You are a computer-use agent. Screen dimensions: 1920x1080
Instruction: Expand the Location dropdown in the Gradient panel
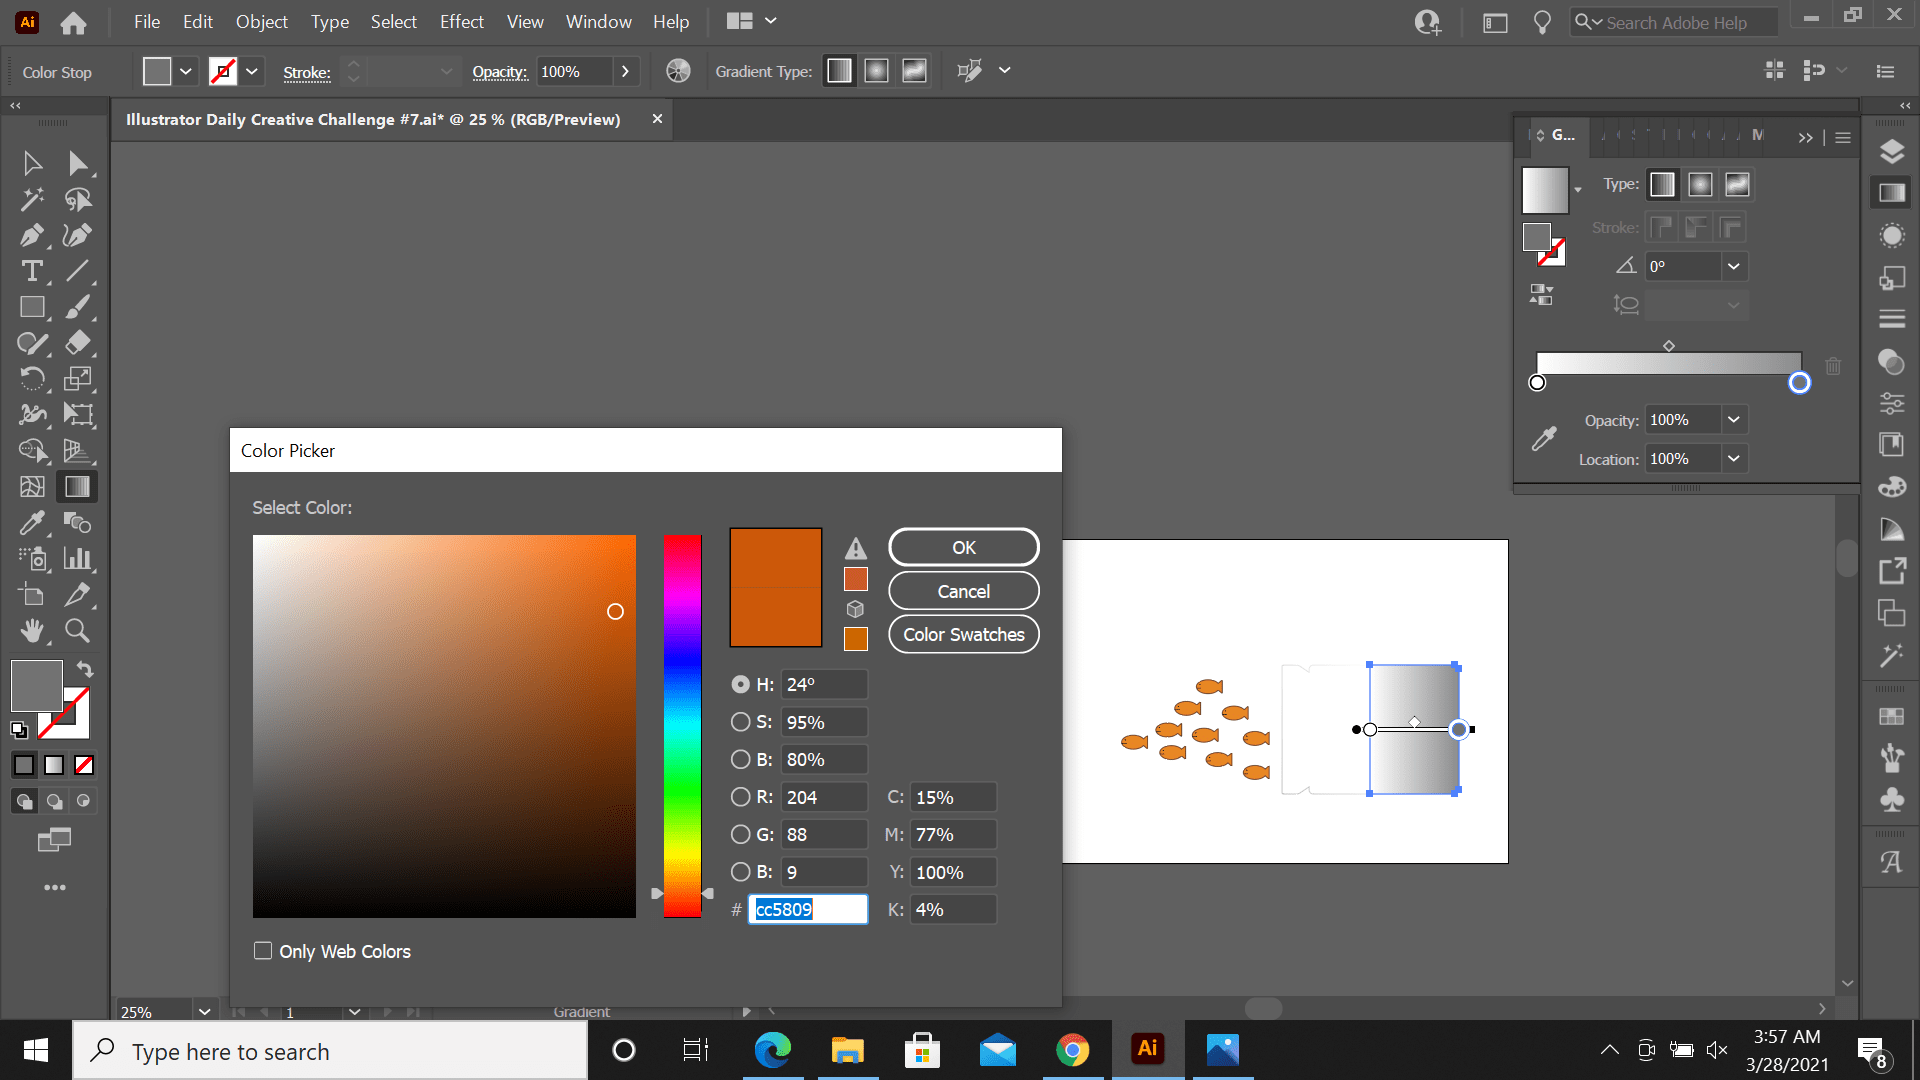pos(1734,459)
